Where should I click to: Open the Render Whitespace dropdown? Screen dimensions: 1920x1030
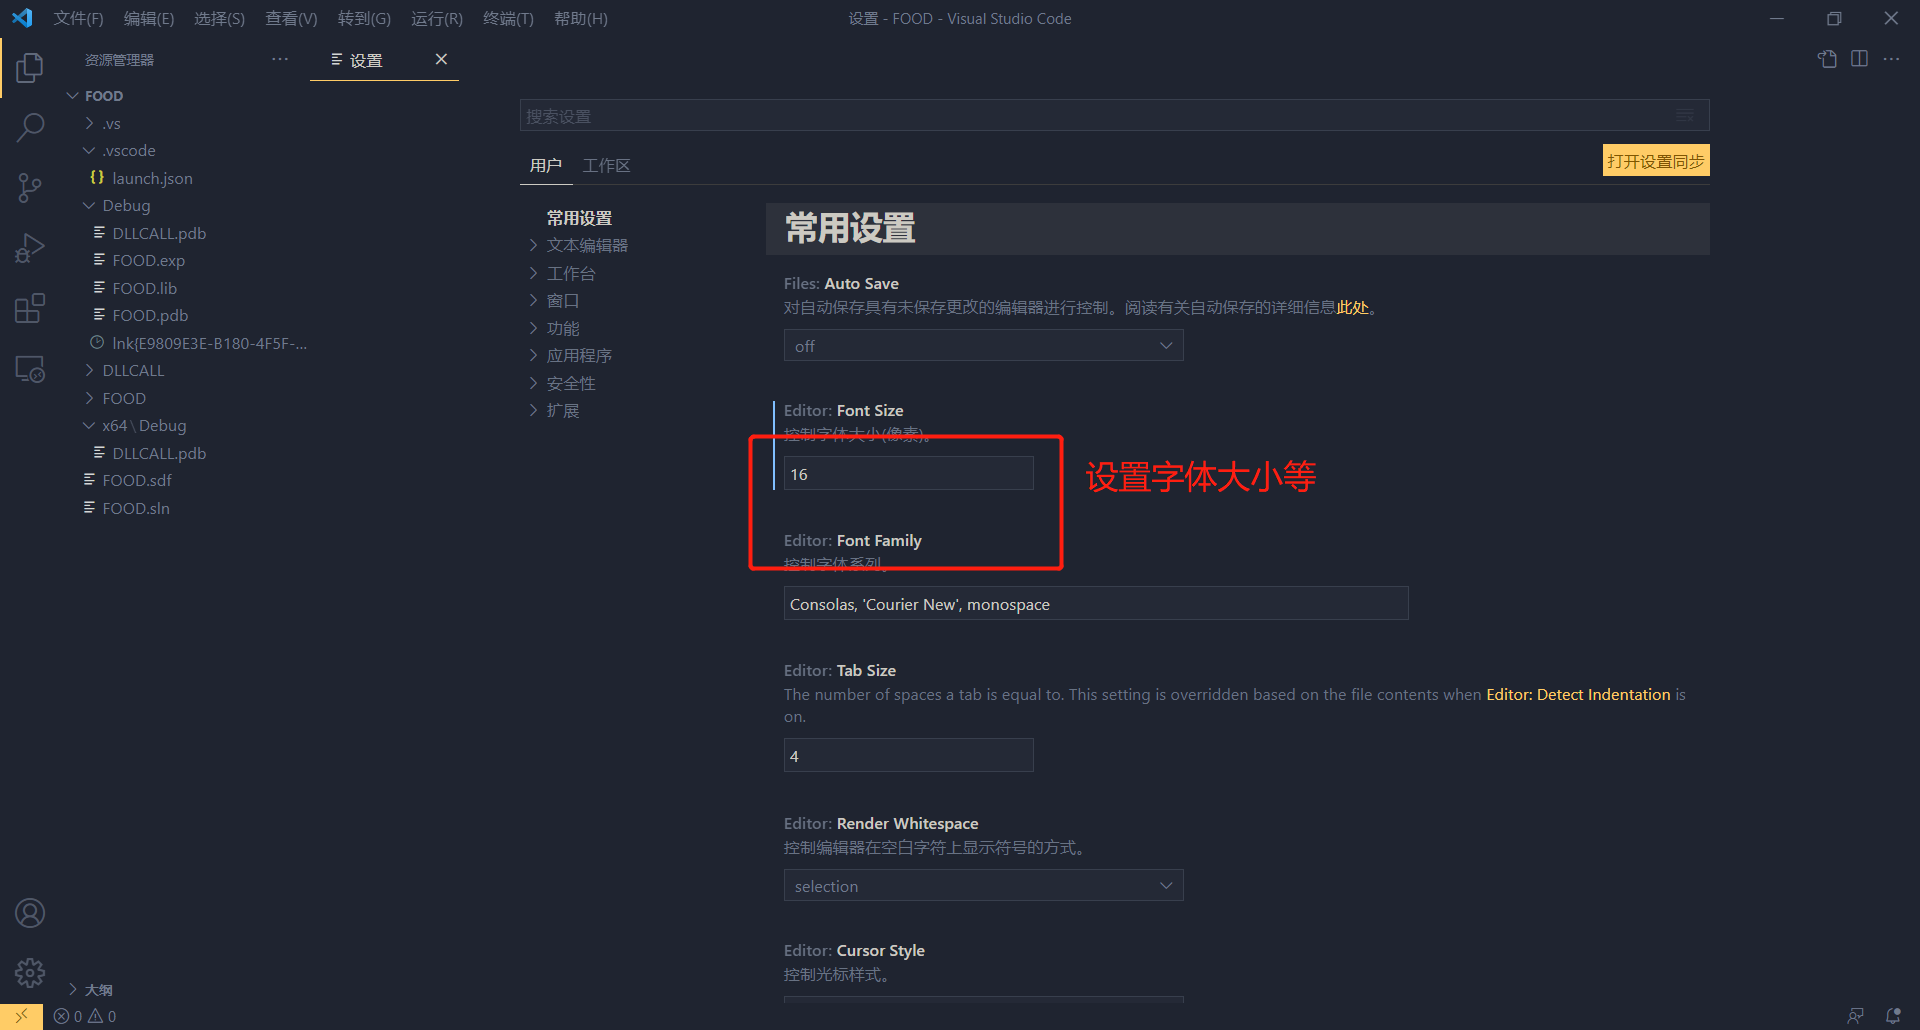pos(982,885)
